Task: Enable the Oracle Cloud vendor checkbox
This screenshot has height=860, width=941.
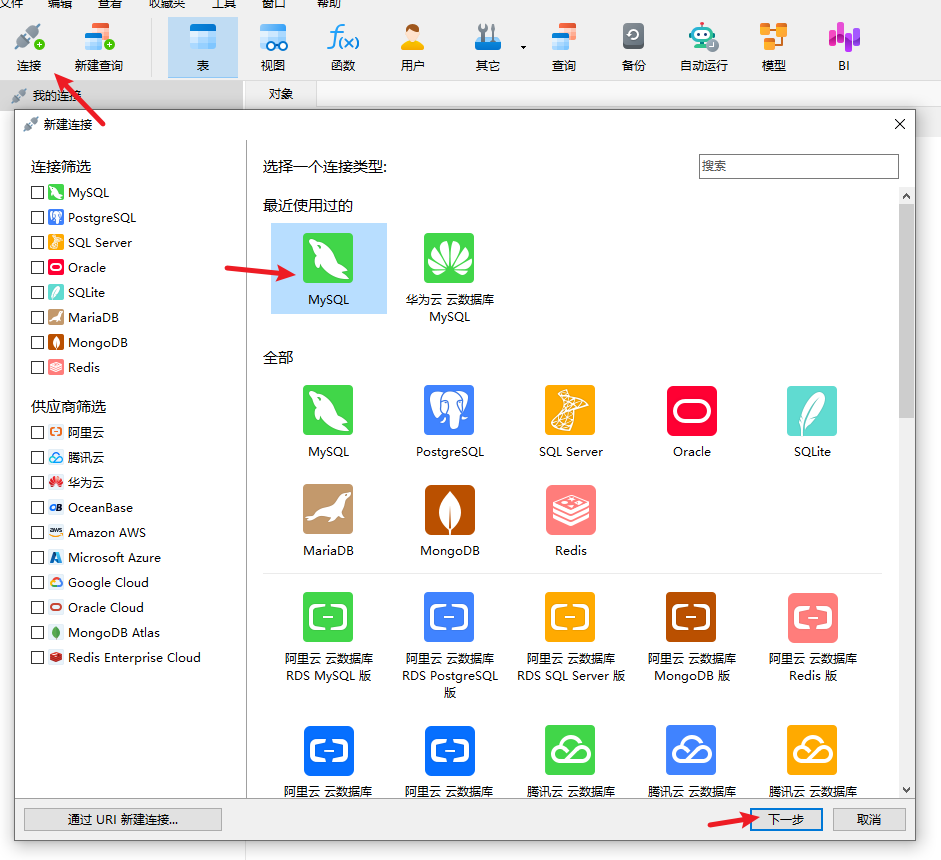Action: point(37,607)
